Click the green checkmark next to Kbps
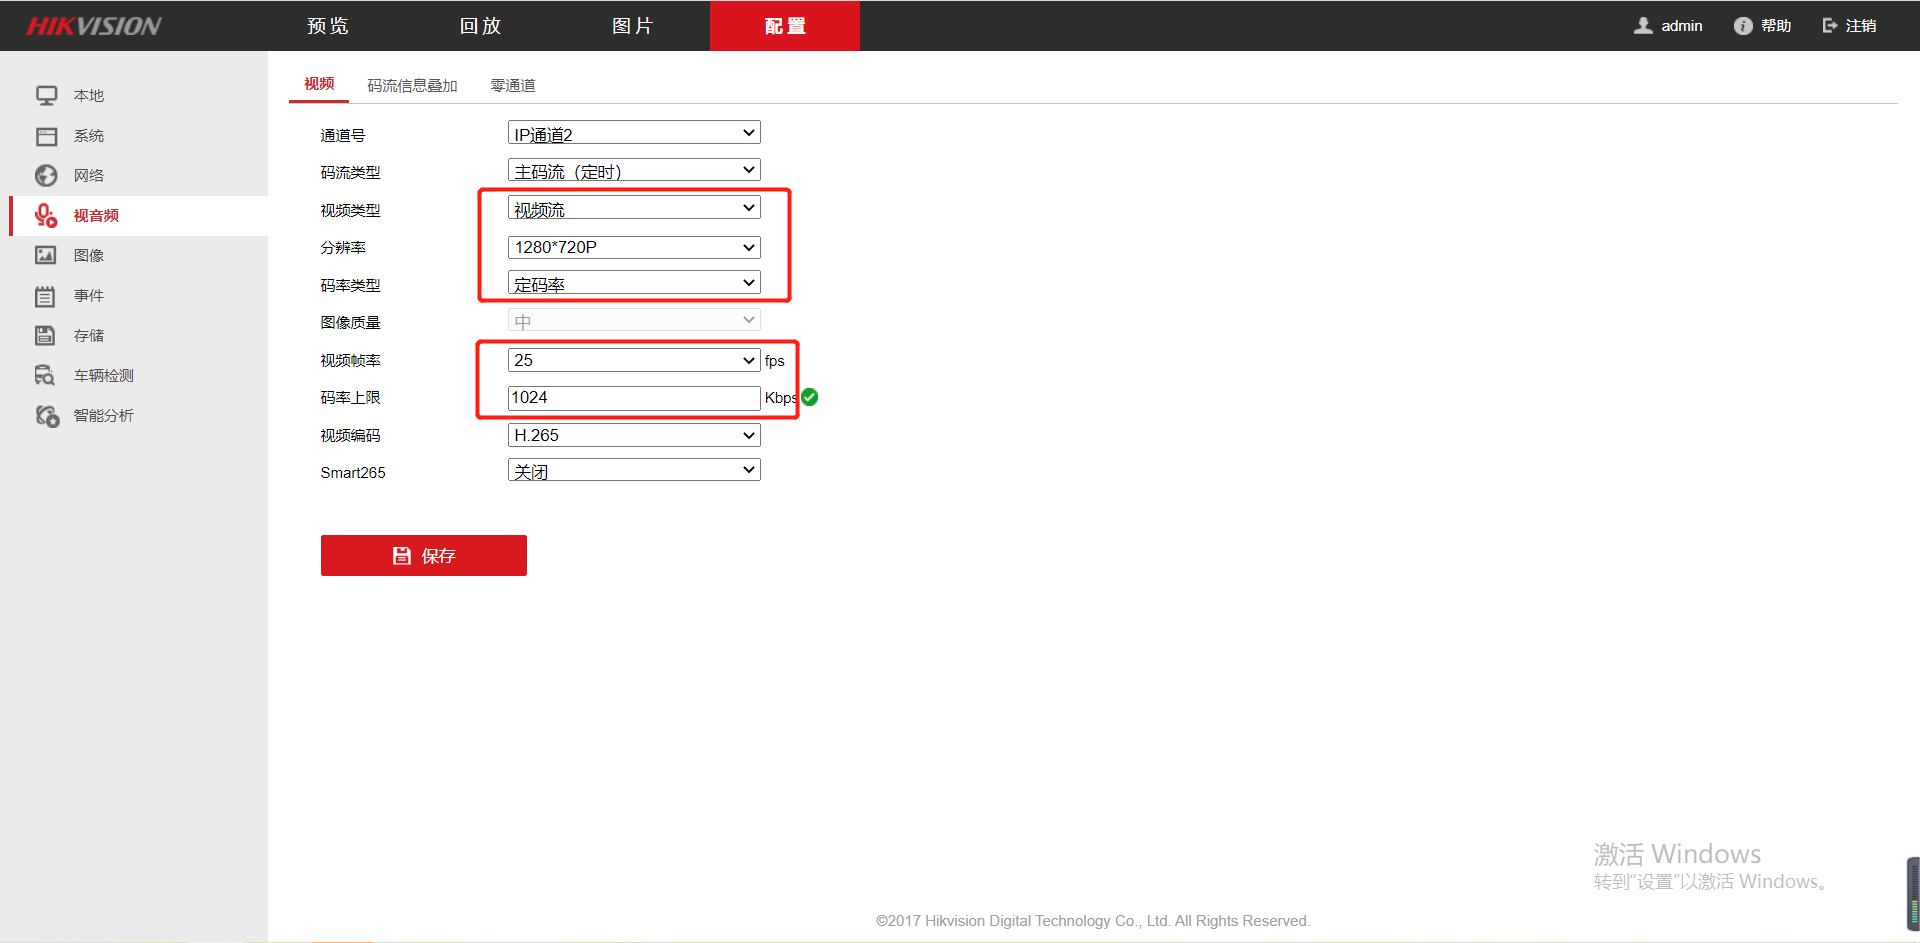The height and width of the screenshot is (943, 1920). tap(810, 397)
